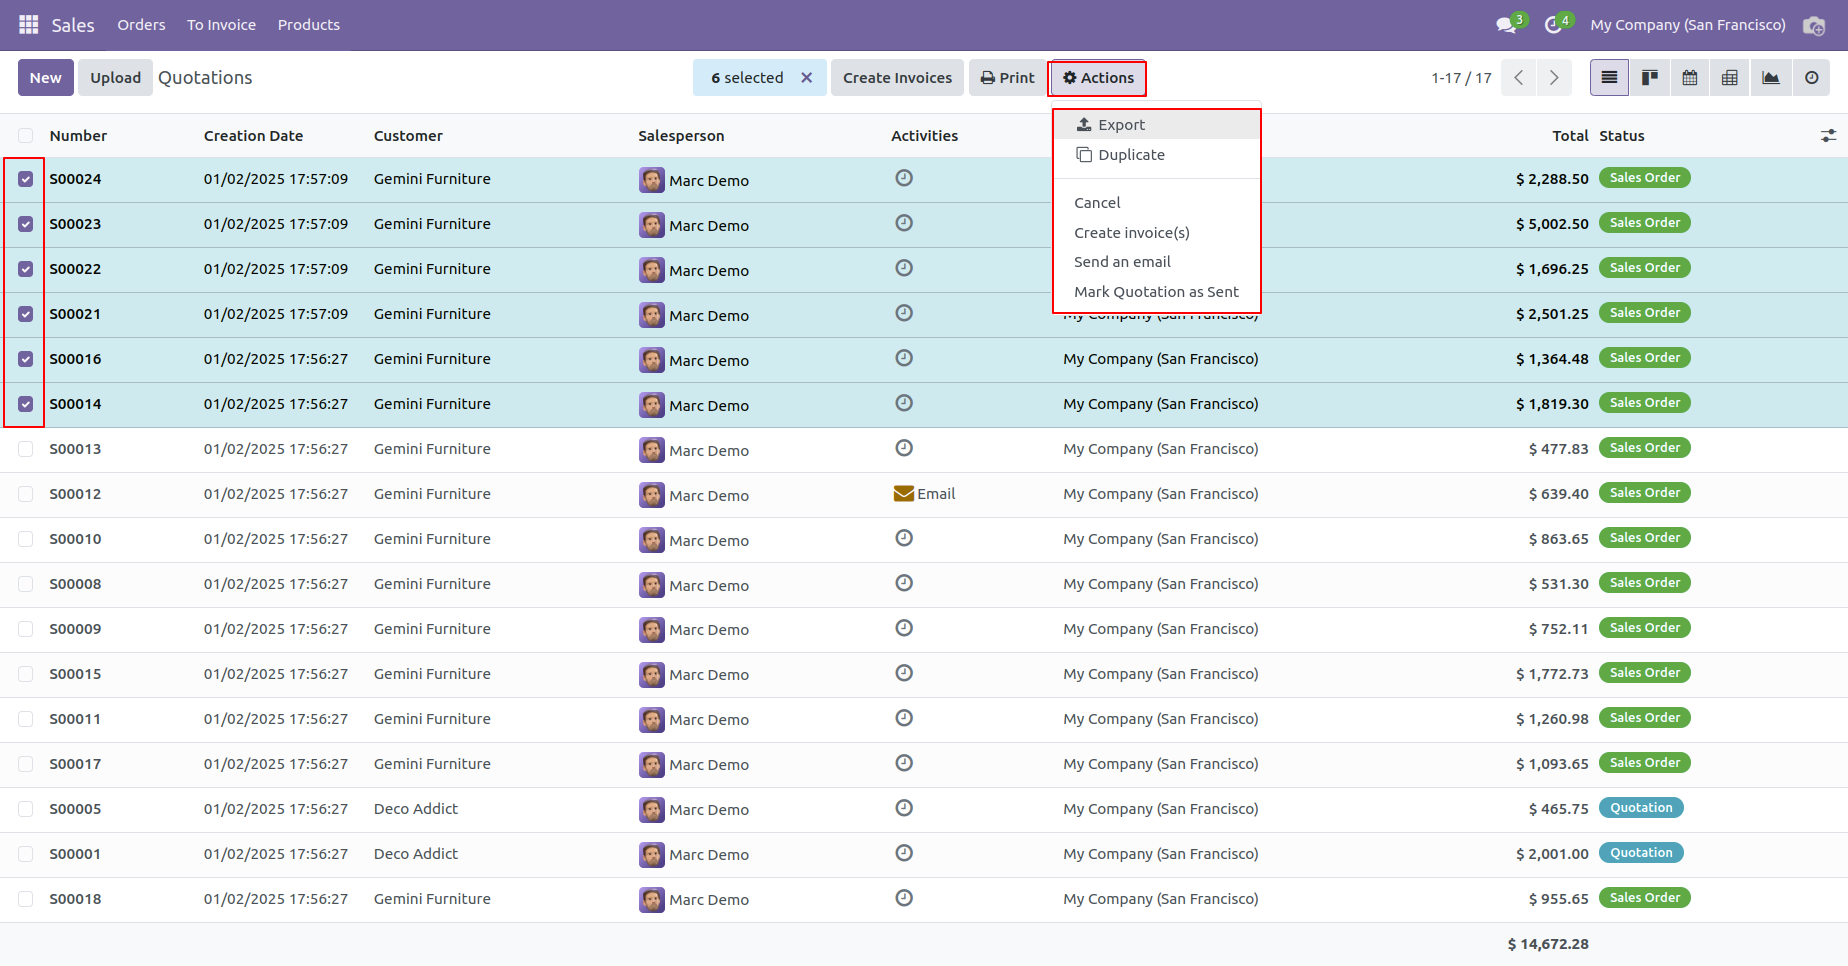Uncheck the S00021 row checkbox

[x=26, y=314]
